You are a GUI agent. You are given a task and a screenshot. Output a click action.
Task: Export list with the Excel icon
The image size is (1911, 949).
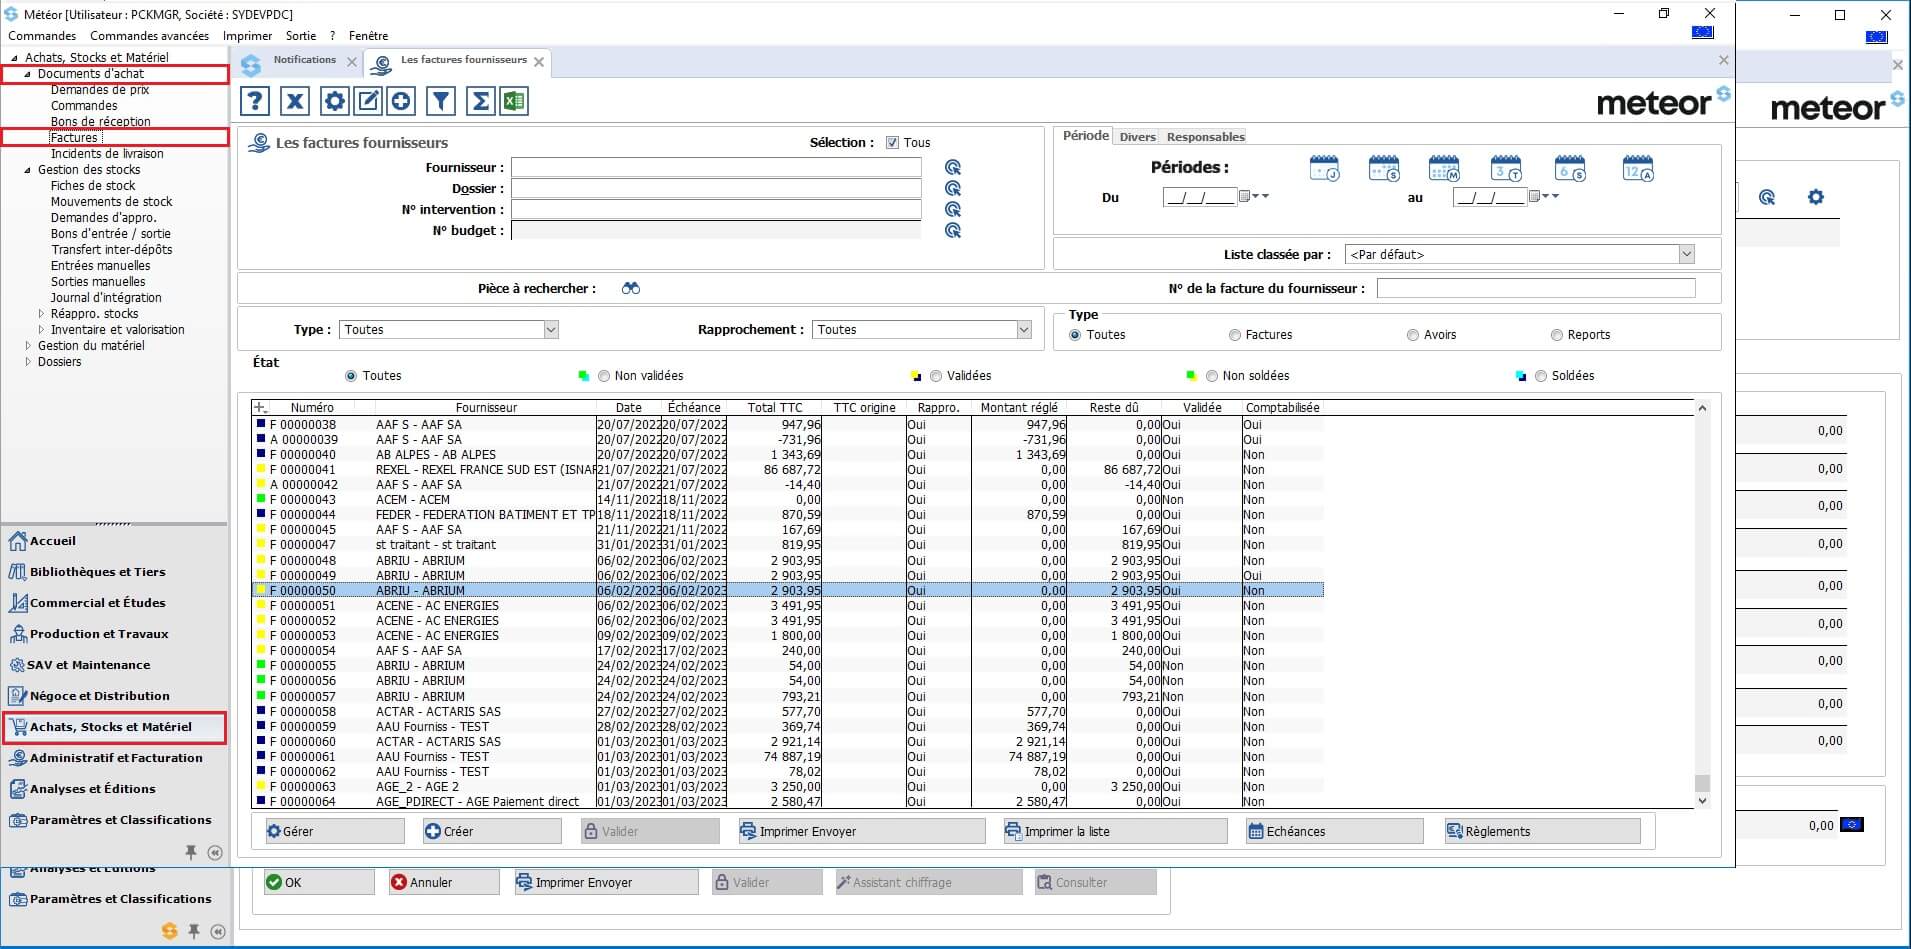coord(514,101)
